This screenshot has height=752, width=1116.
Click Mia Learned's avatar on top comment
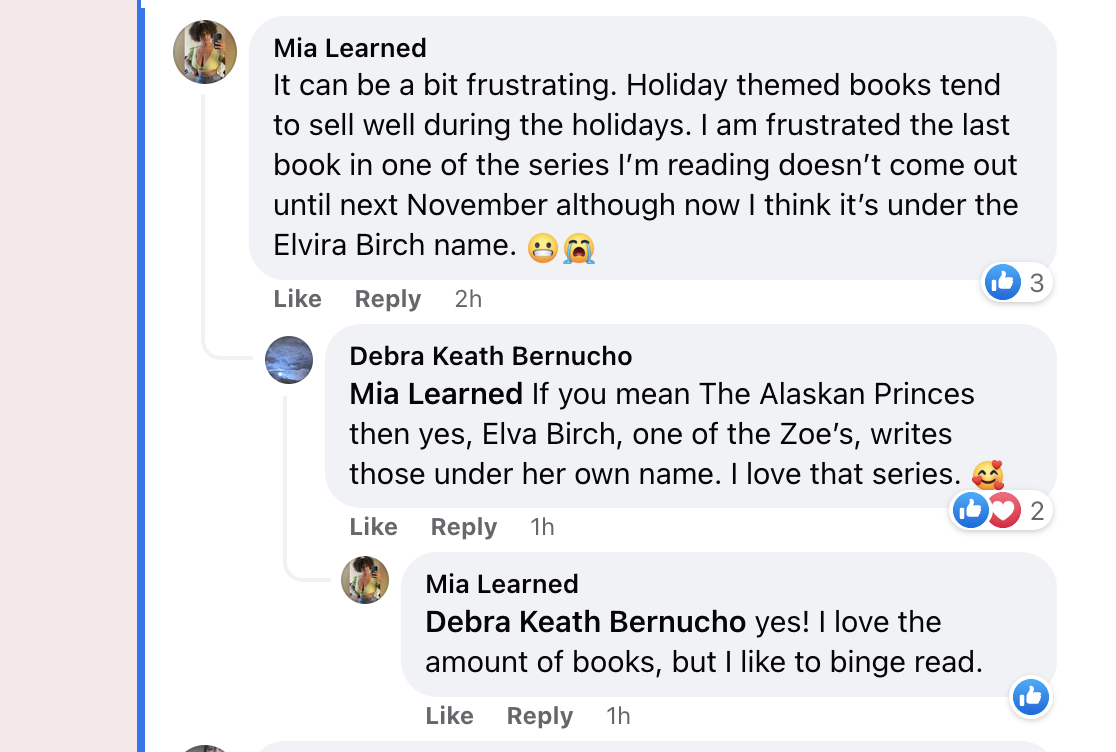pyautogui.click(x=205, y=51)
